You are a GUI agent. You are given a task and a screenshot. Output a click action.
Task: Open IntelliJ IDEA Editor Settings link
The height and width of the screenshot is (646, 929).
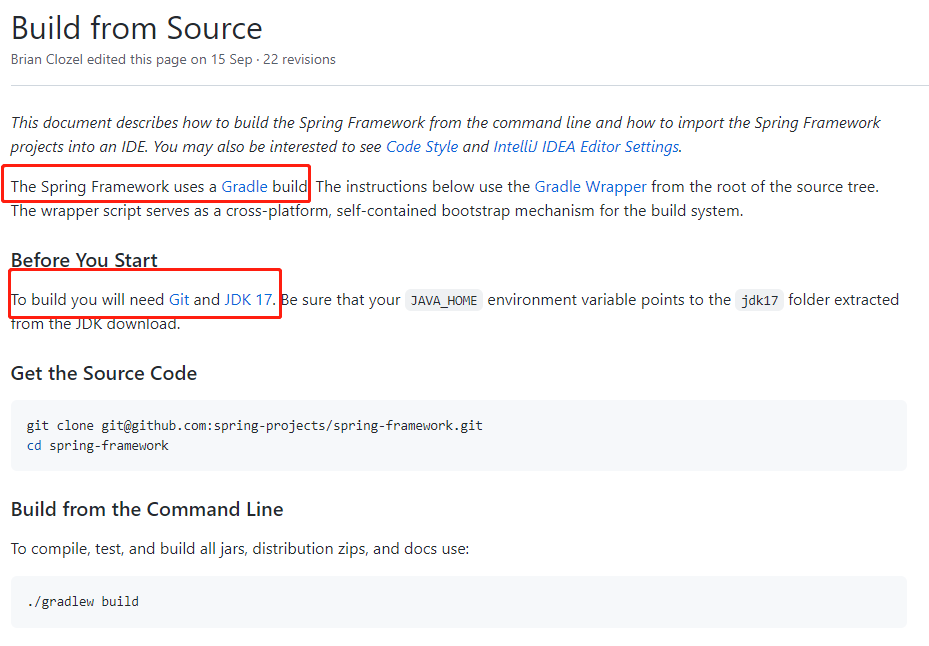[586, 146]
